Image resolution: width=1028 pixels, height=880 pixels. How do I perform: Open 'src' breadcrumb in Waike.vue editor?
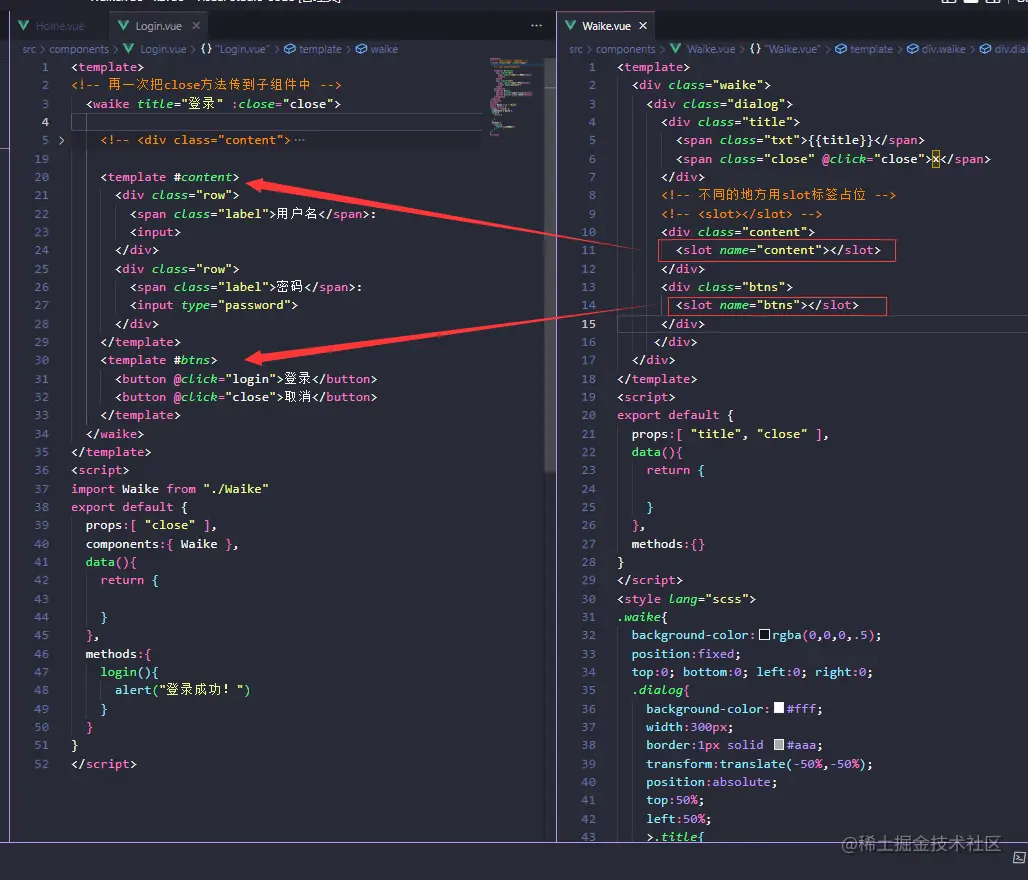click(x=576, y=49)
